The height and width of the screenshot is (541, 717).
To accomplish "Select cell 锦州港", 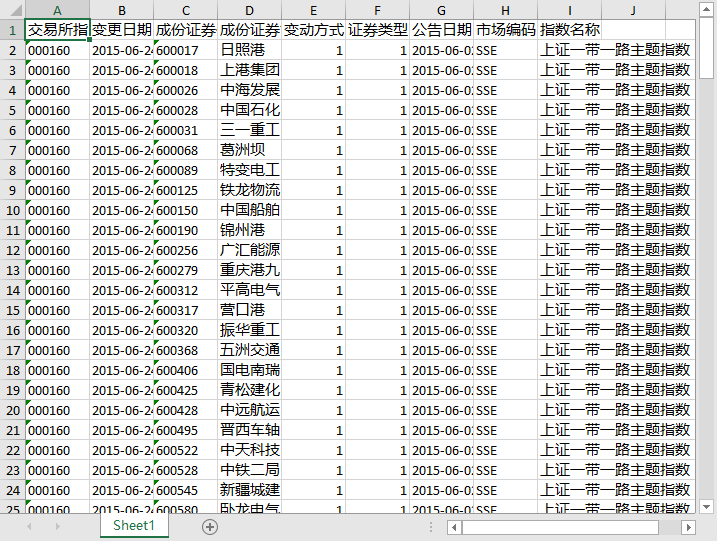I will click(250, 230).
